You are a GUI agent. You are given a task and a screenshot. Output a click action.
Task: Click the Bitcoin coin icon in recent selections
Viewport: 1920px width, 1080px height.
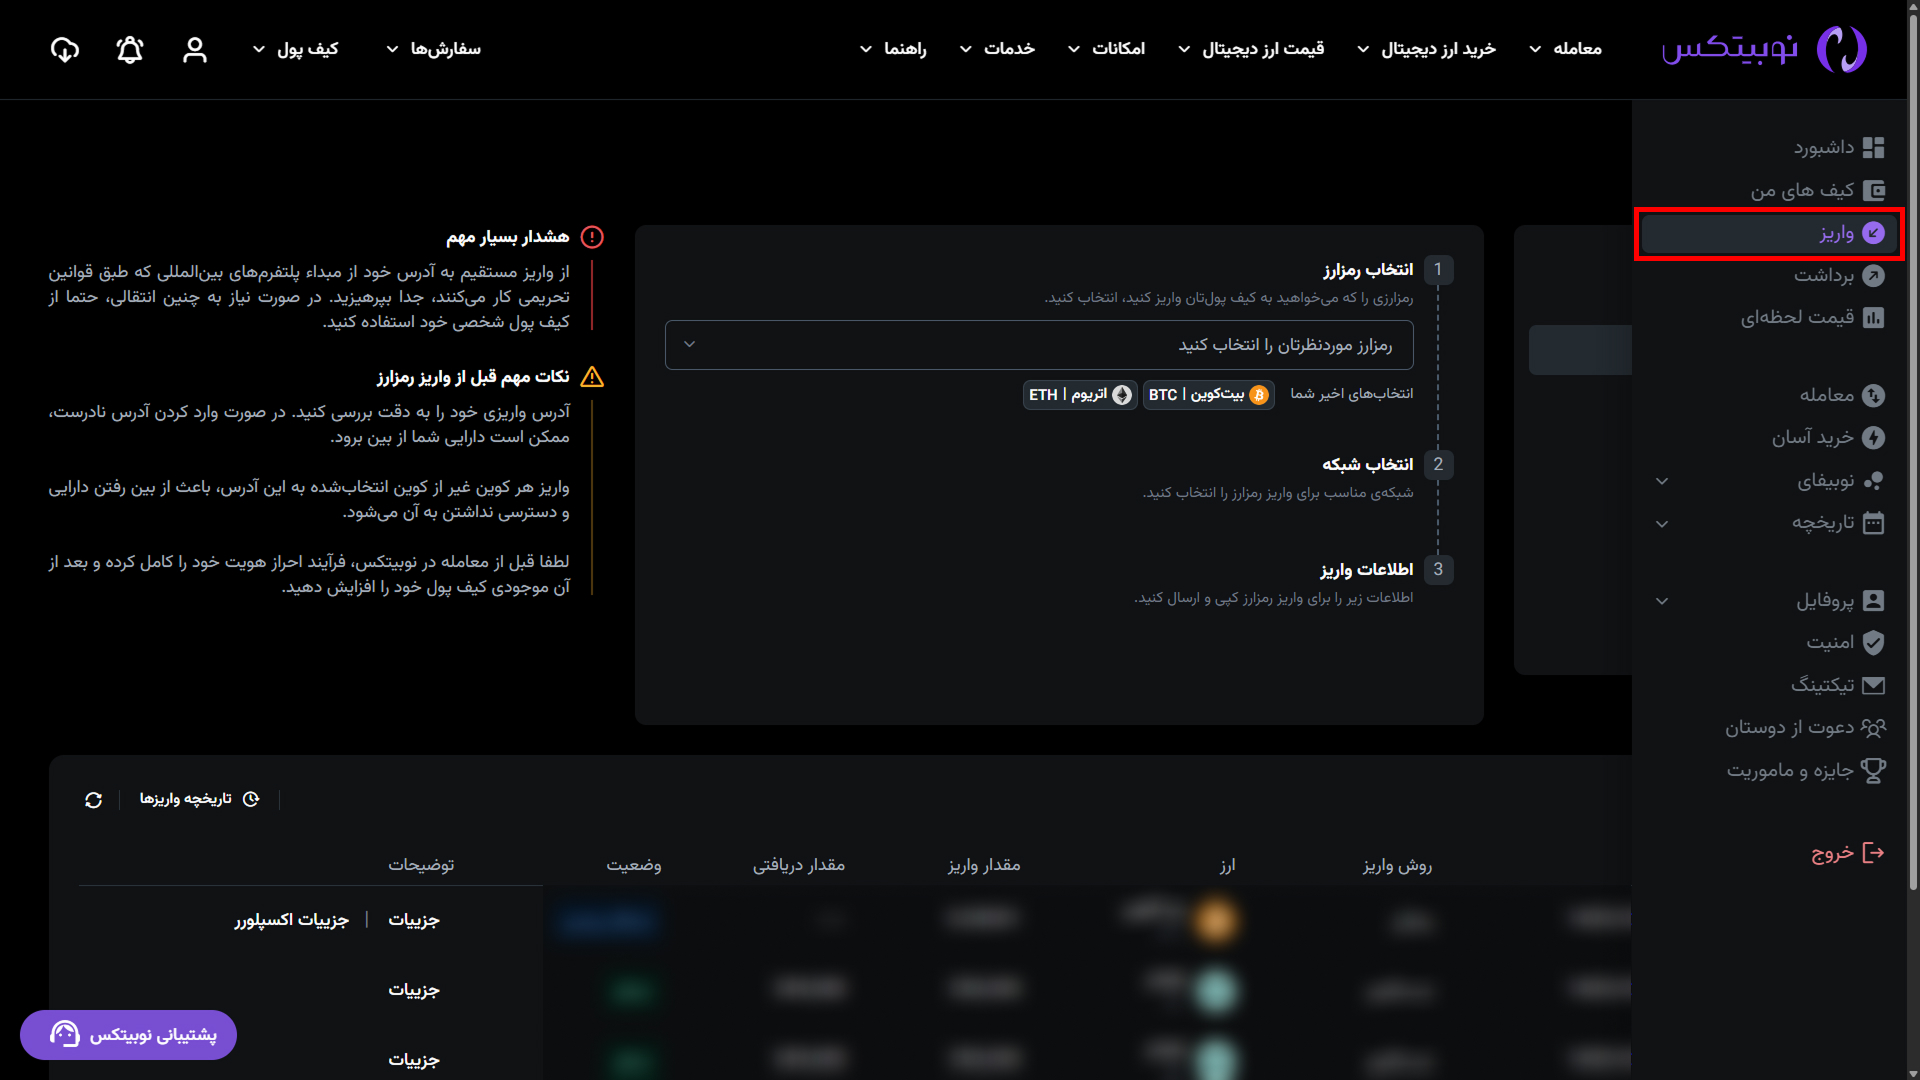tap(1259, 395)
